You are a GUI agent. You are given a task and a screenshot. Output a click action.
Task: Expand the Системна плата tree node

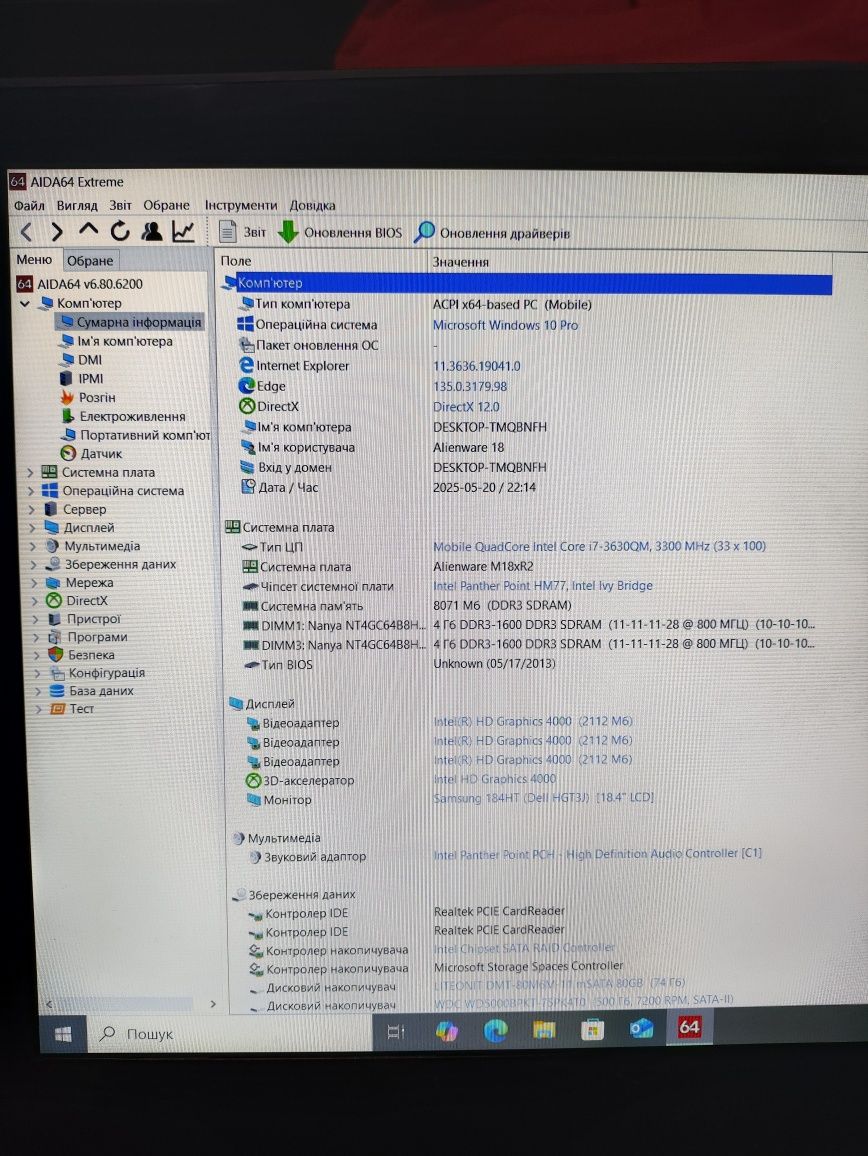click(29, 472)
